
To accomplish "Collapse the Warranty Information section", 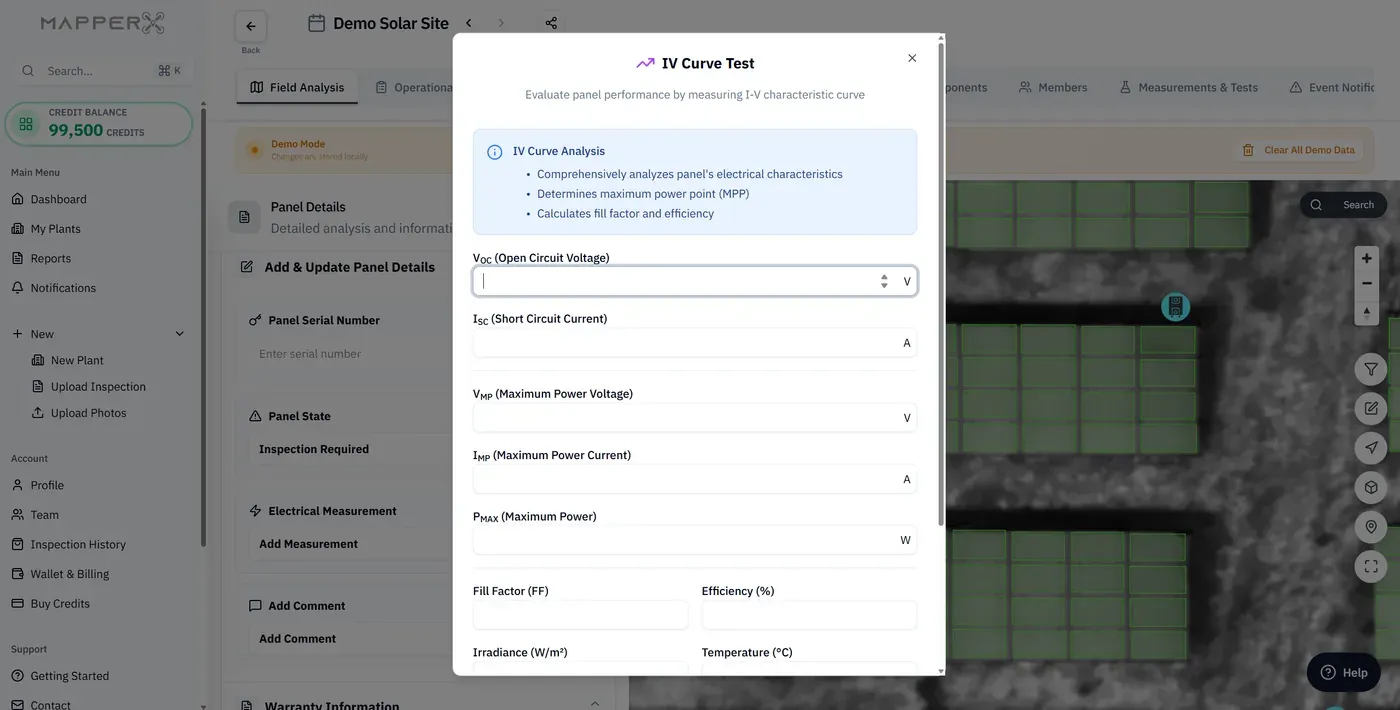I will [x=595, y=704].
